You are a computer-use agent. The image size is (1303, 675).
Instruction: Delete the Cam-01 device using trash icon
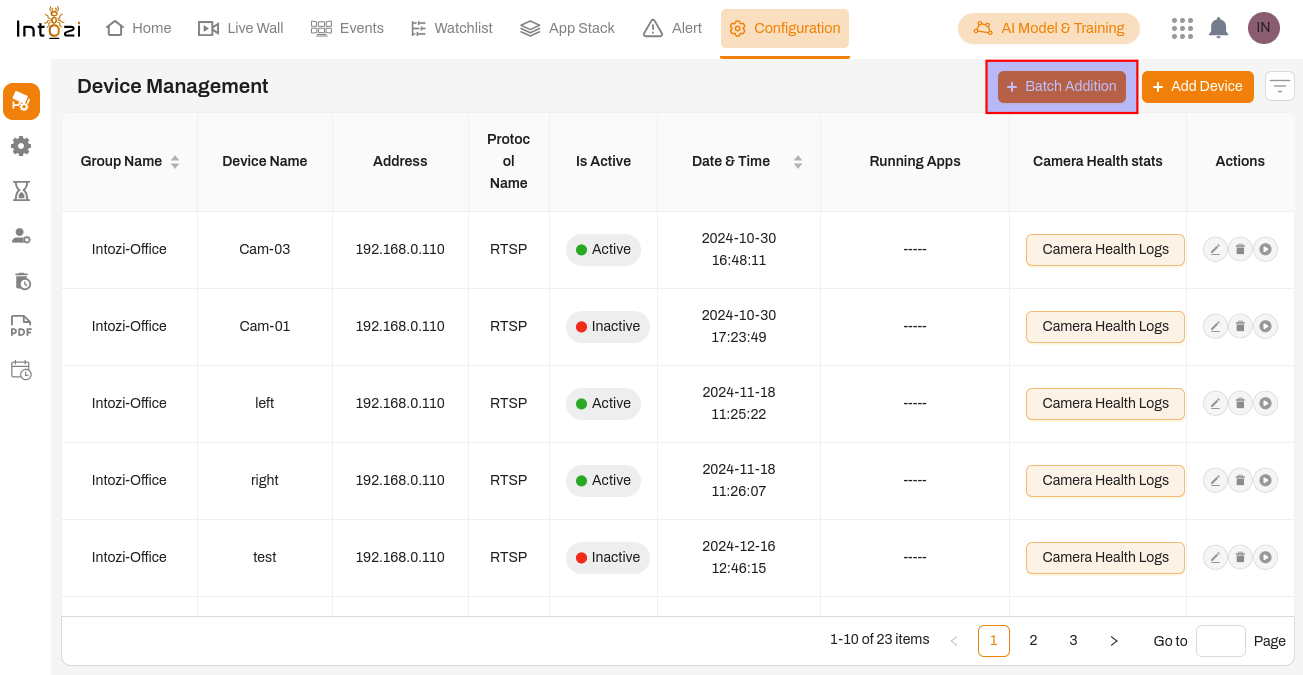(1240, 326)
